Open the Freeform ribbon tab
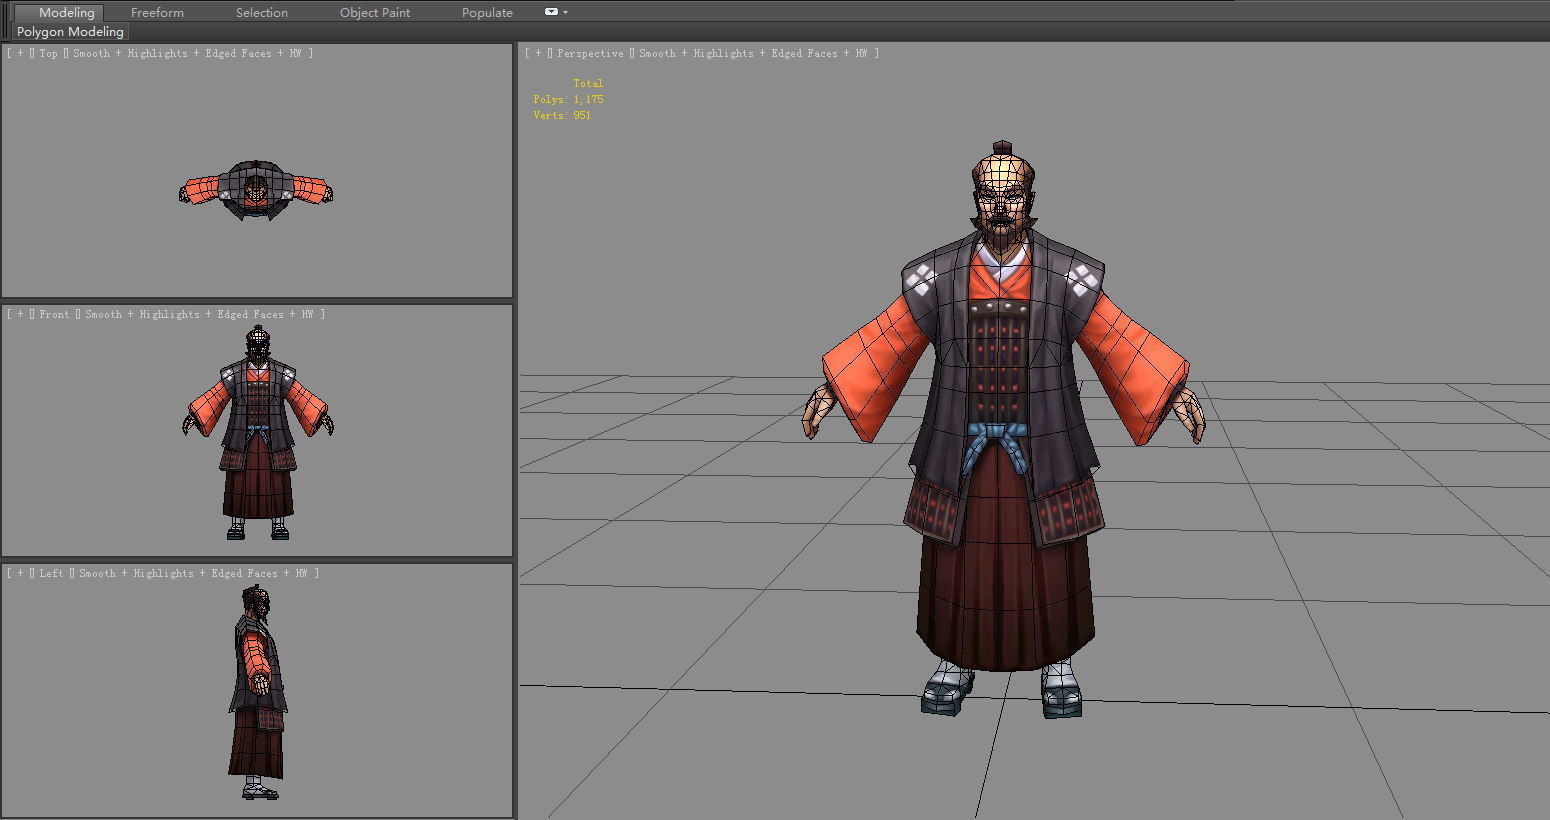Screen dimensions: 1550x820 (x=157, y=12)
